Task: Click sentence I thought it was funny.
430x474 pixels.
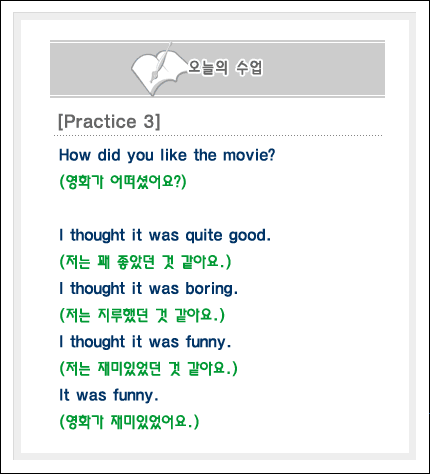Action: 145,342
